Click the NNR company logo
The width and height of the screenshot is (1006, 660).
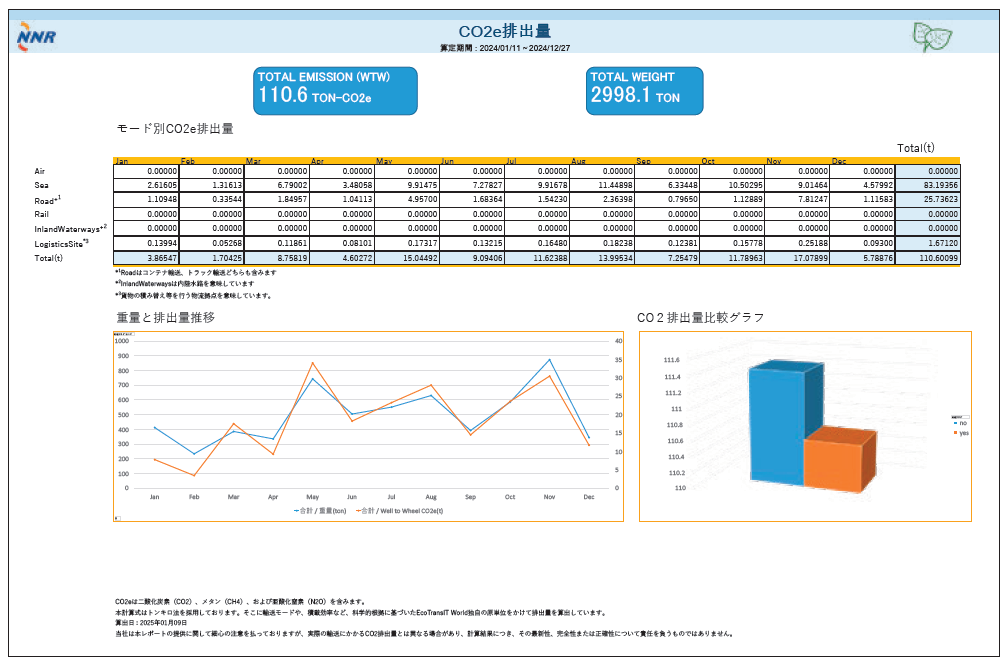[x=37, y=37]
